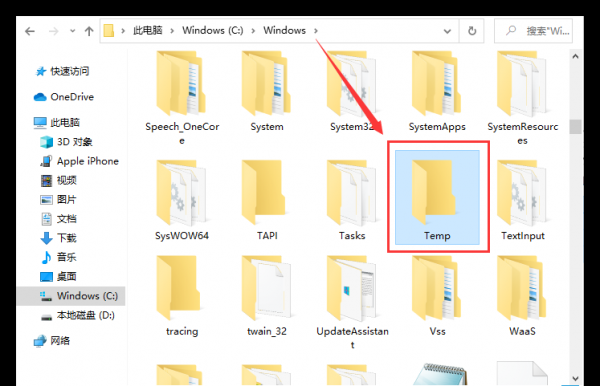Click the search magnifier icon
The height and width of the screenshot is (386, 600).
(x=511, y=30)
